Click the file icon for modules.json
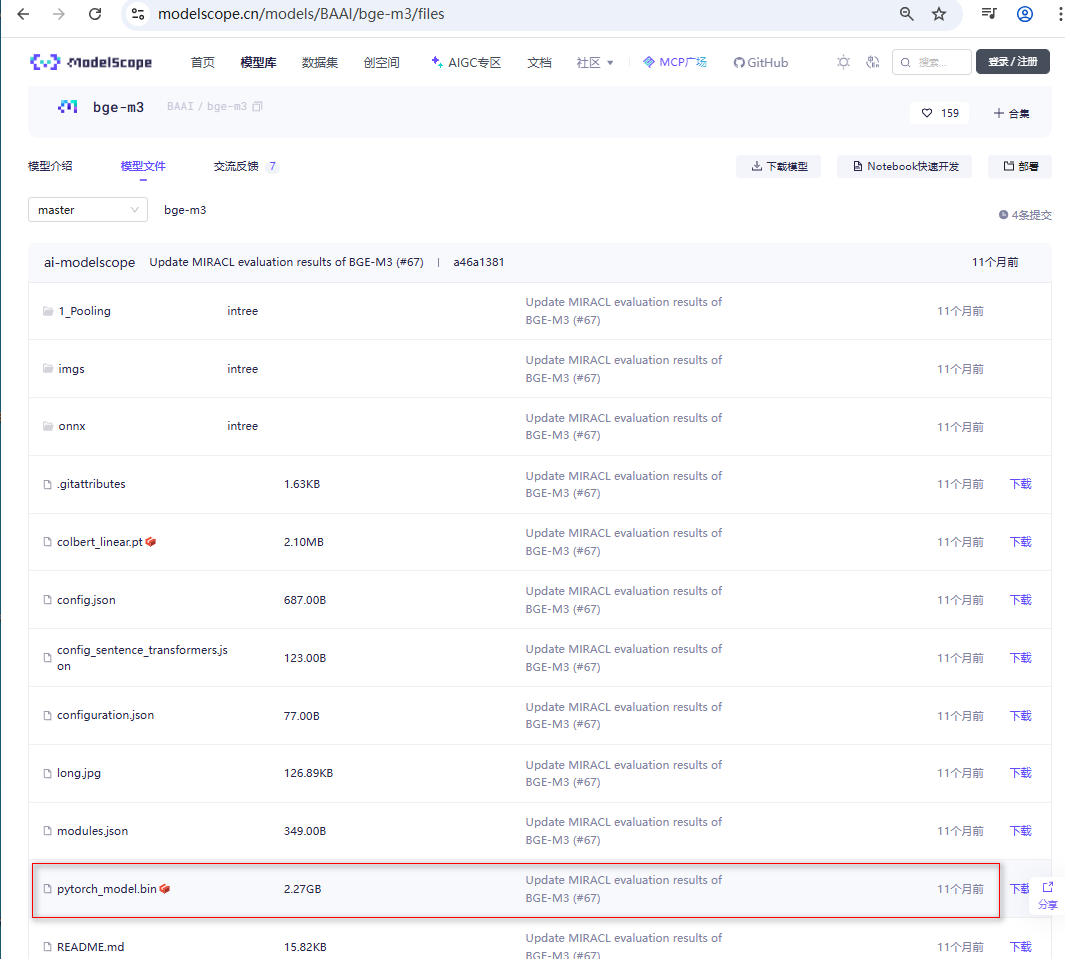This screenshot has height=959, width=1065. pyautogui.click(x=48, y=831)
